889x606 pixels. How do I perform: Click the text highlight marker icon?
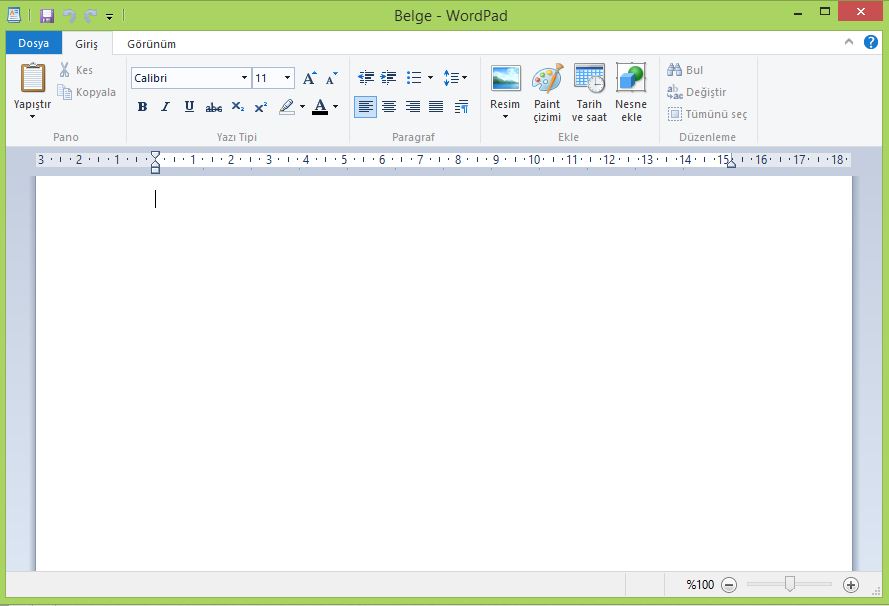(x=287, y=107)
